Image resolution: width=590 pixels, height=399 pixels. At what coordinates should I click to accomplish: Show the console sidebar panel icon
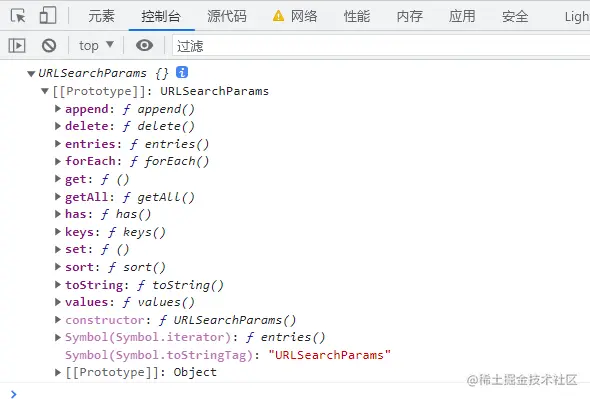(17, 46)
